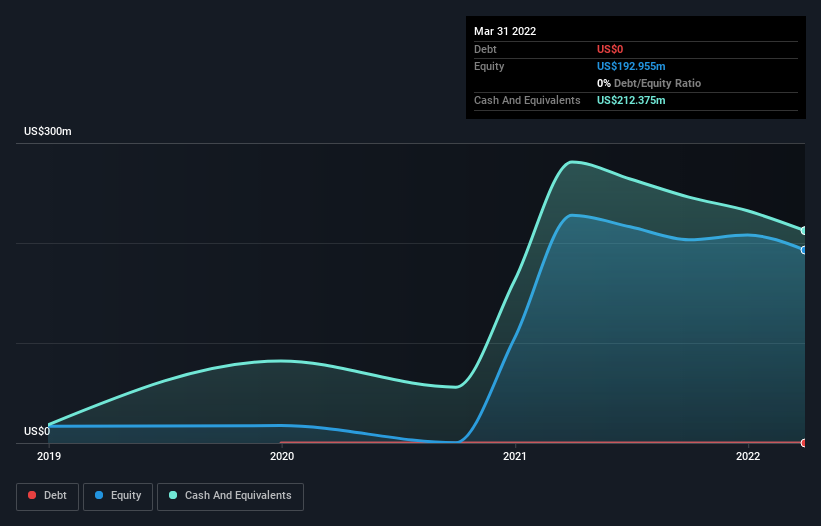
Task: Toggle Cash And Equivalents legend button
Action: pos(230,496)
